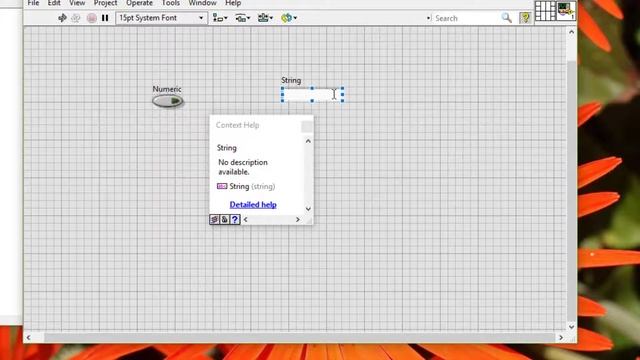
Task: Open the Tools menu
Action: (171, 3)
